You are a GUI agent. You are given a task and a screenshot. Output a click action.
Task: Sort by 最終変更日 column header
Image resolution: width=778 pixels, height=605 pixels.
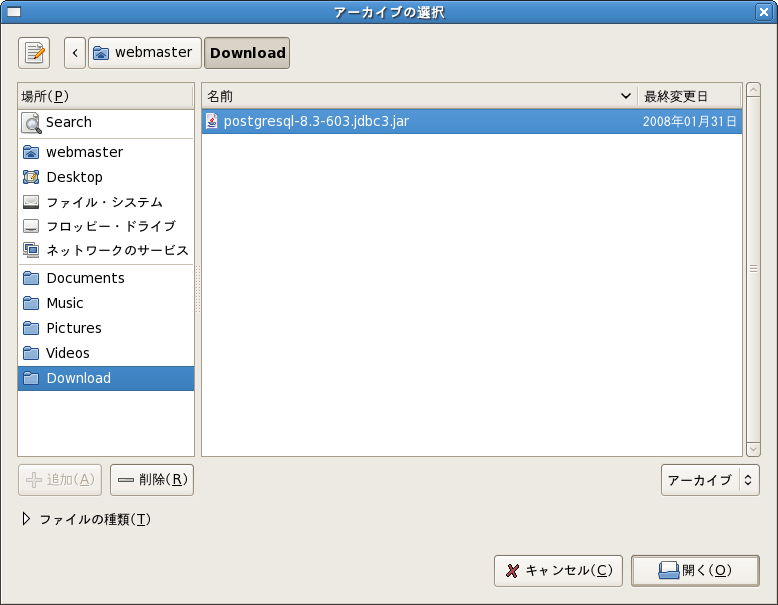[x=689, y=96]
